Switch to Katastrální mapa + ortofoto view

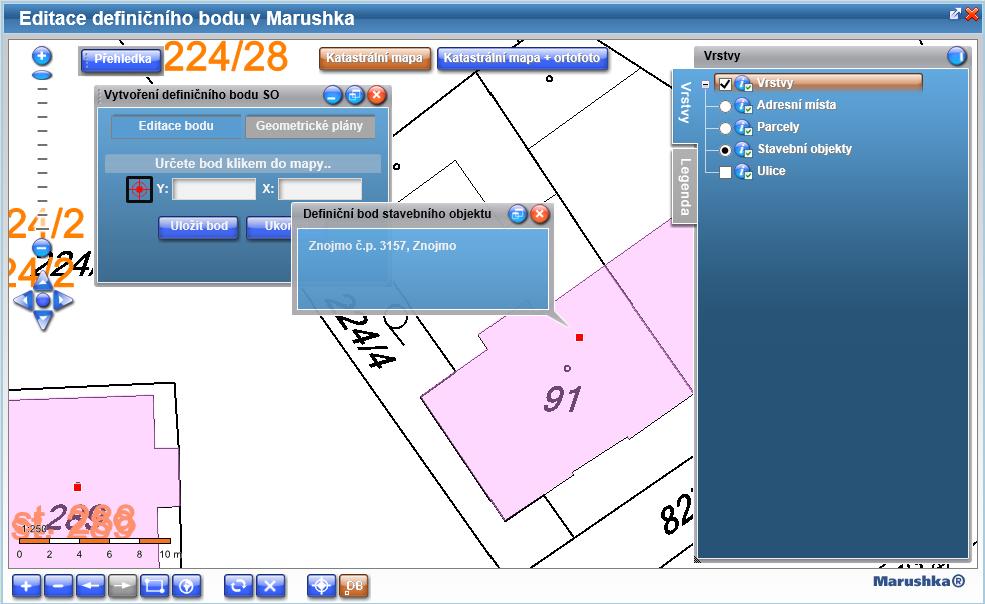click(x=522, y=58)
